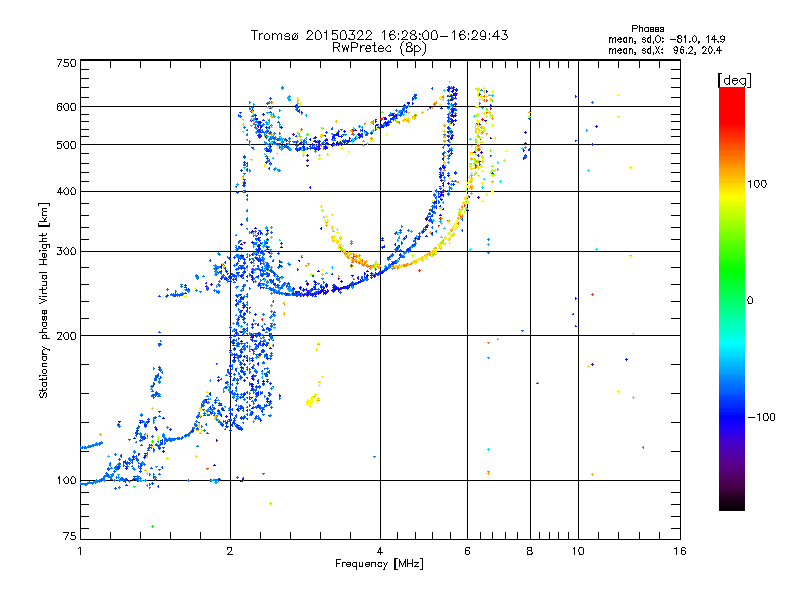This screenshot has width=800, height=600.
Task: Click the x-axis tick label '4'
Action: pos(380,551)
